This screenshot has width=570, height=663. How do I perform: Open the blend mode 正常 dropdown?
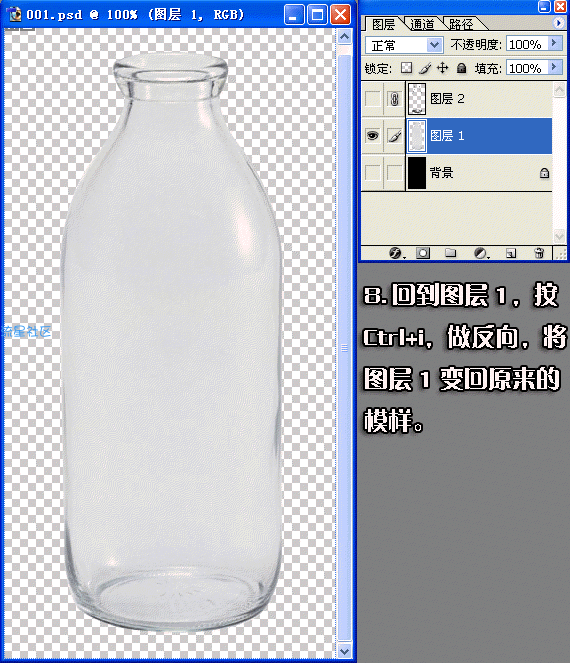404,45
